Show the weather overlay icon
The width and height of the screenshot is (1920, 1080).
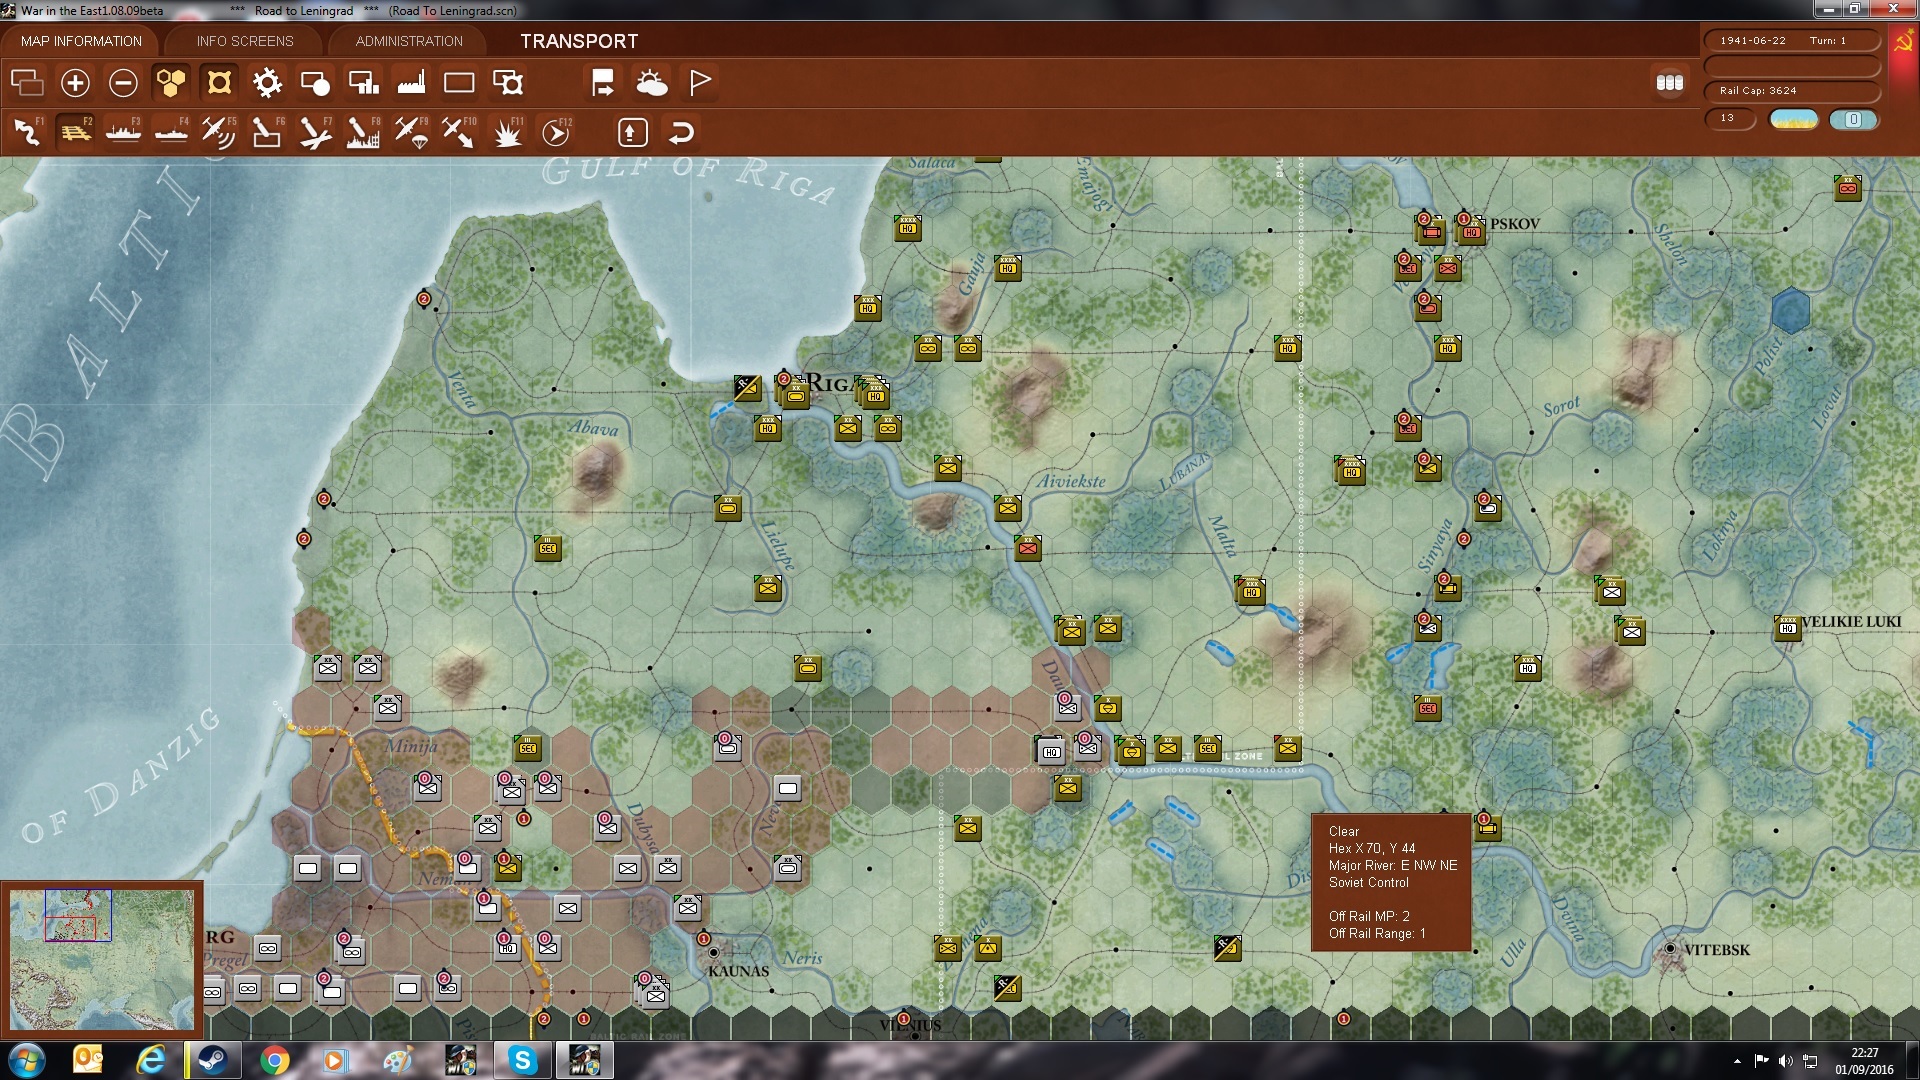(651, 83)
